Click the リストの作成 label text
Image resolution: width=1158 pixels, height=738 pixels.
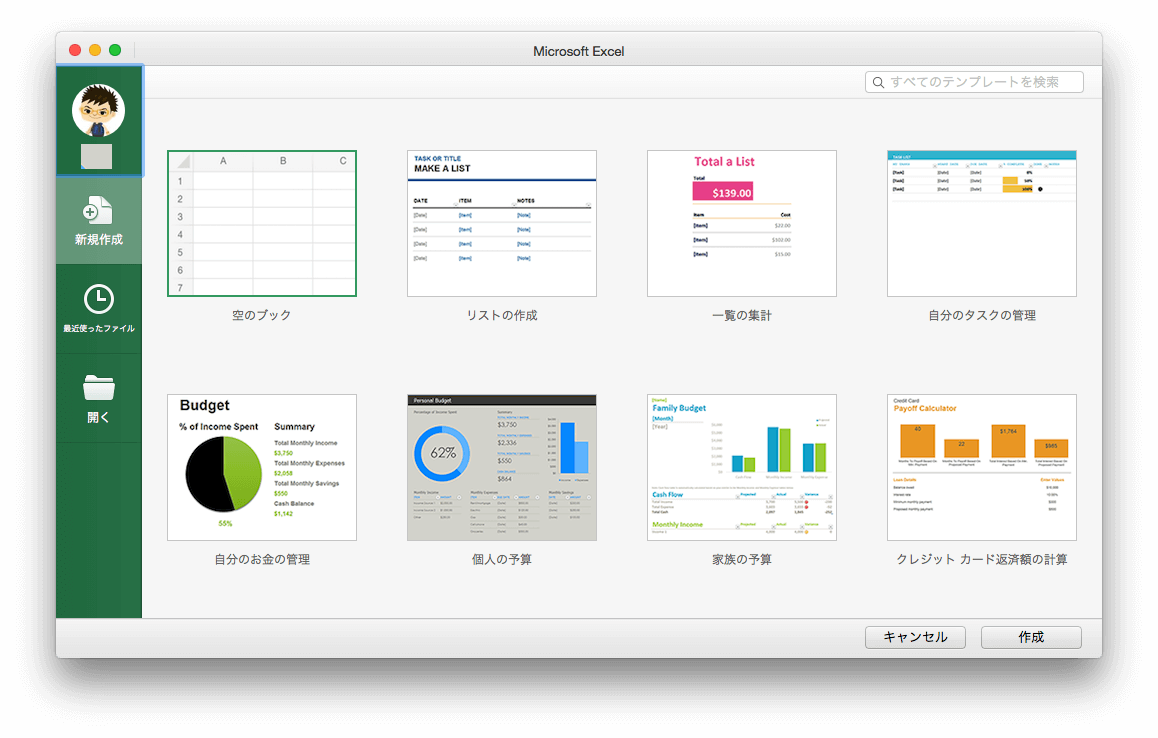point(501,315)
